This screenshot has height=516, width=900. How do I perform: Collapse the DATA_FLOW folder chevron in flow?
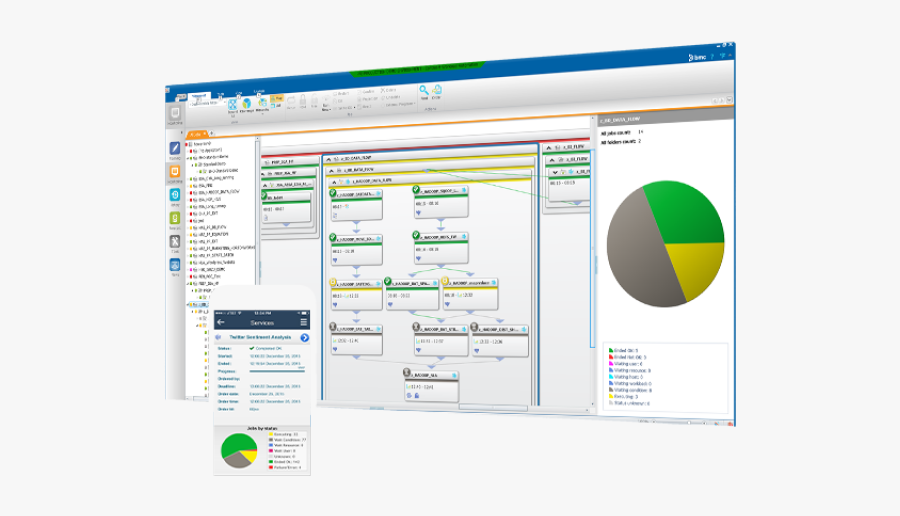tap(336, 170)
